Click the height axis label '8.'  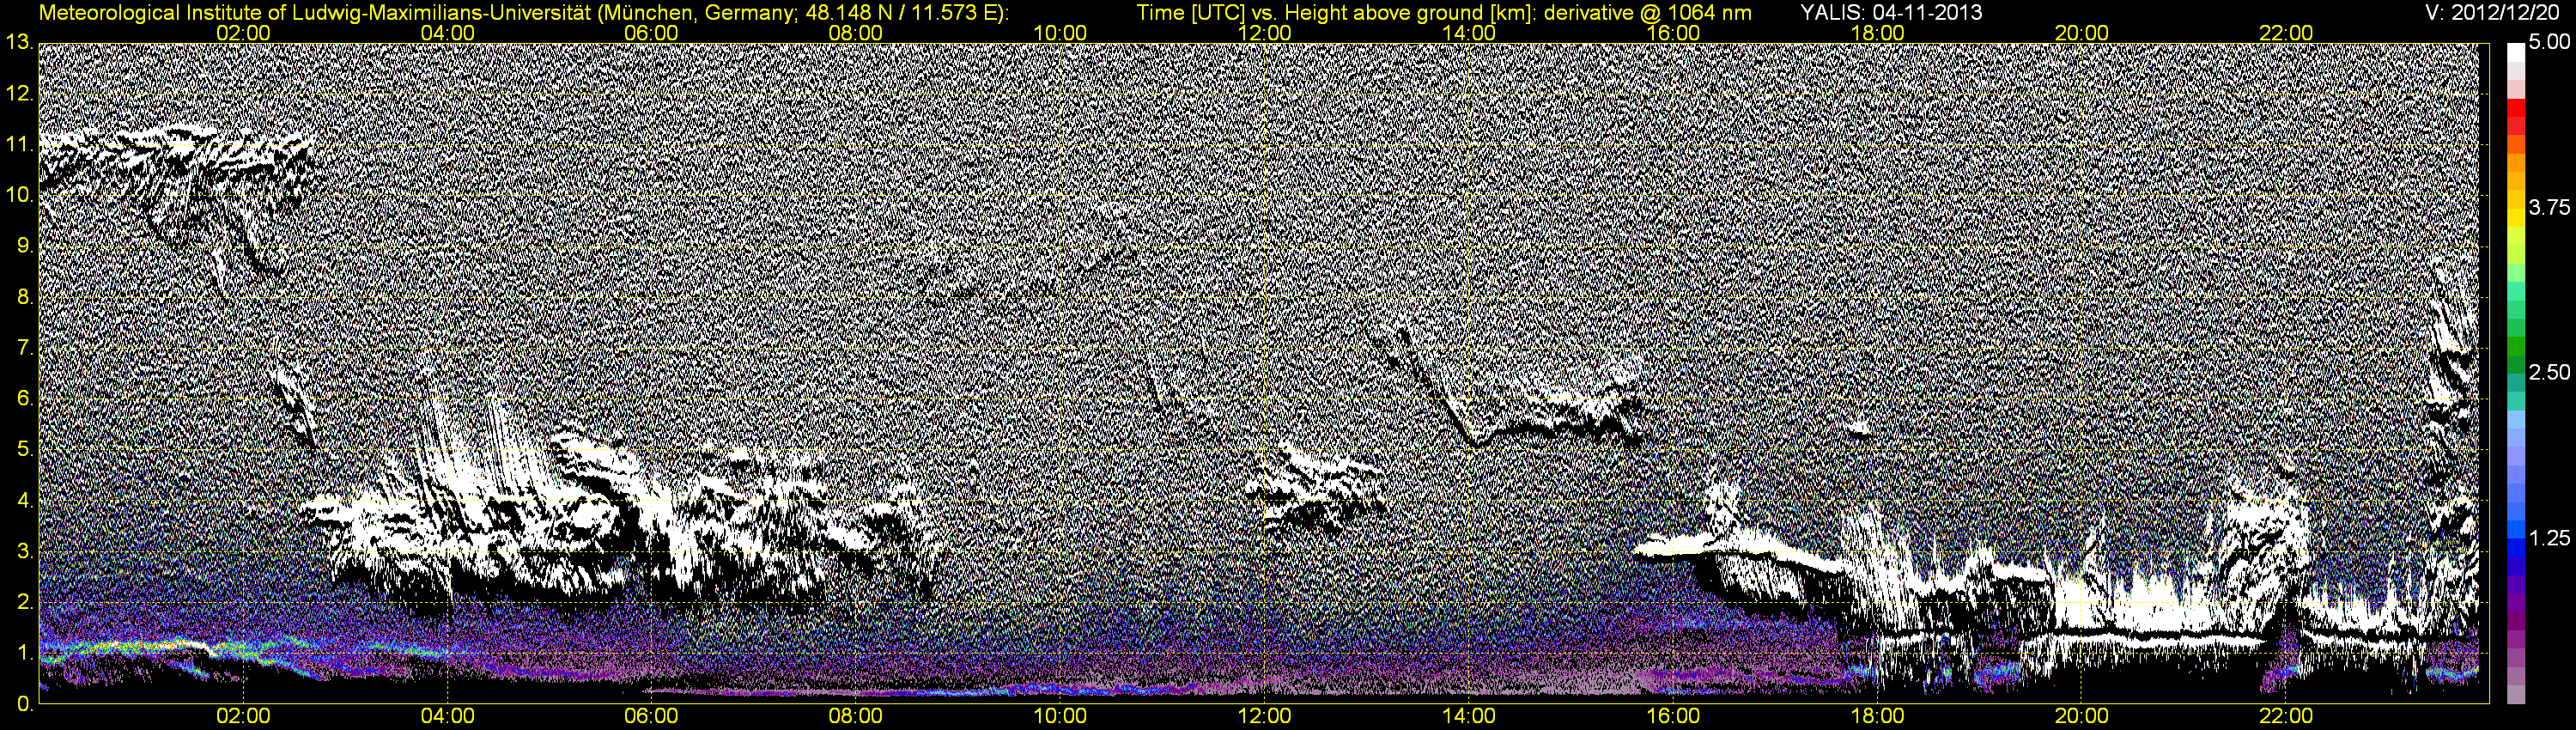[x=25, y=297]
